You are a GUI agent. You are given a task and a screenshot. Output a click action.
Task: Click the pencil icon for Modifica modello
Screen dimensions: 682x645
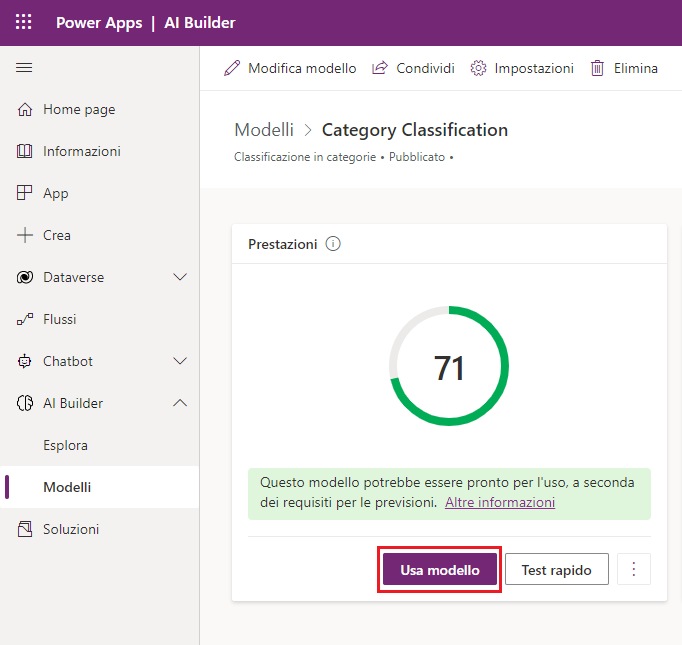click(x=232, y=68)
